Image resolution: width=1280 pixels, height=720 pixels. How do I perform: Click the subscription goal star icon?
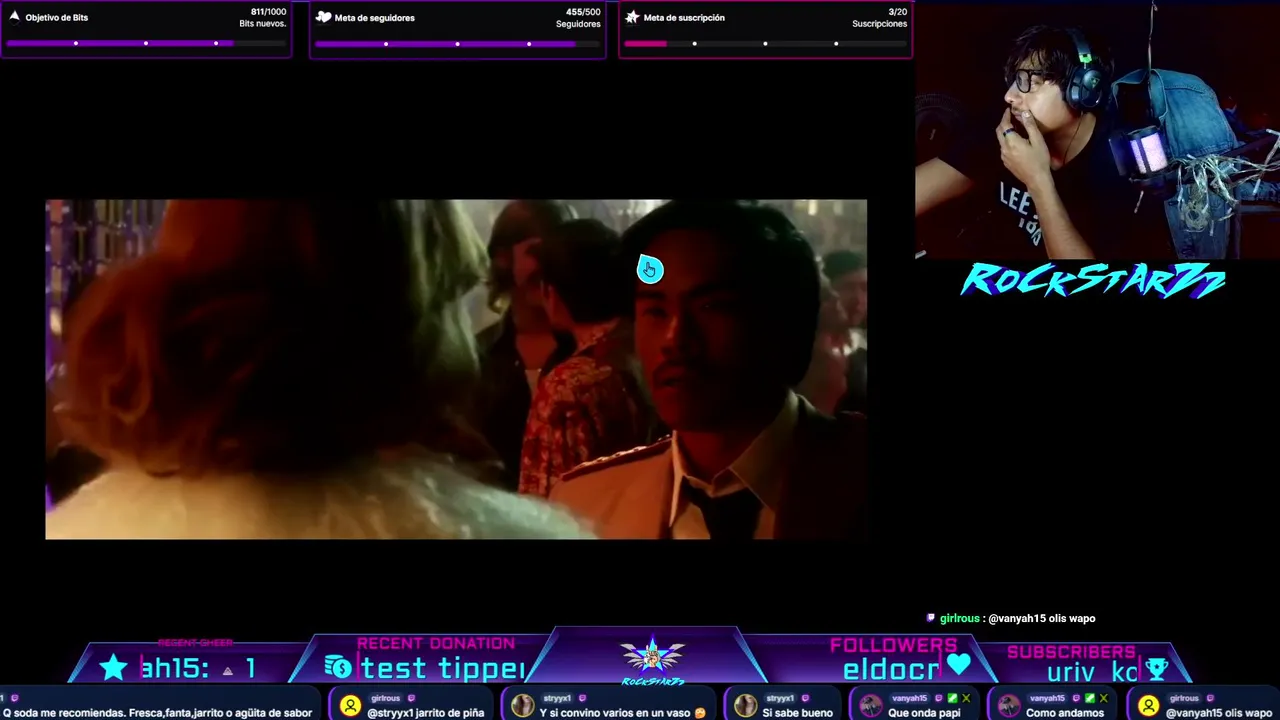[x=632, y=17]
